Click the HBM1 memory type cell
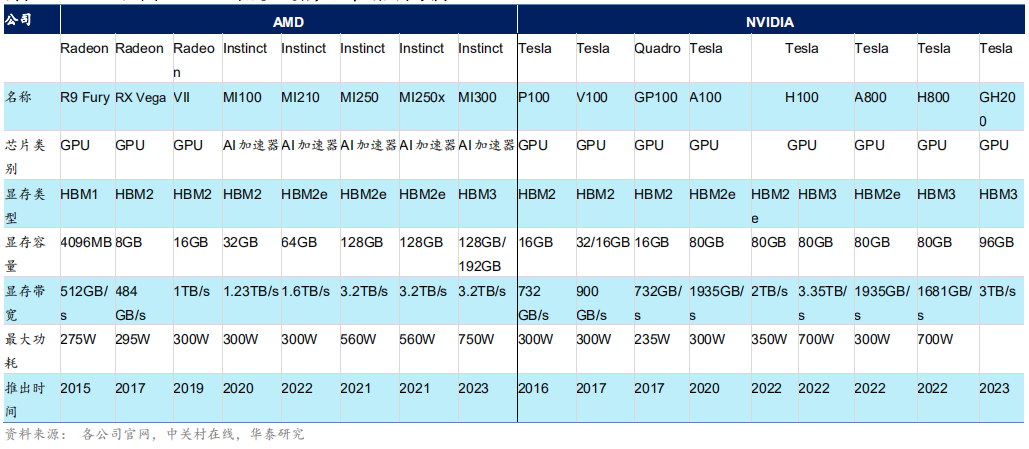This screenshot has height=449, width=1029. (80, 193)
